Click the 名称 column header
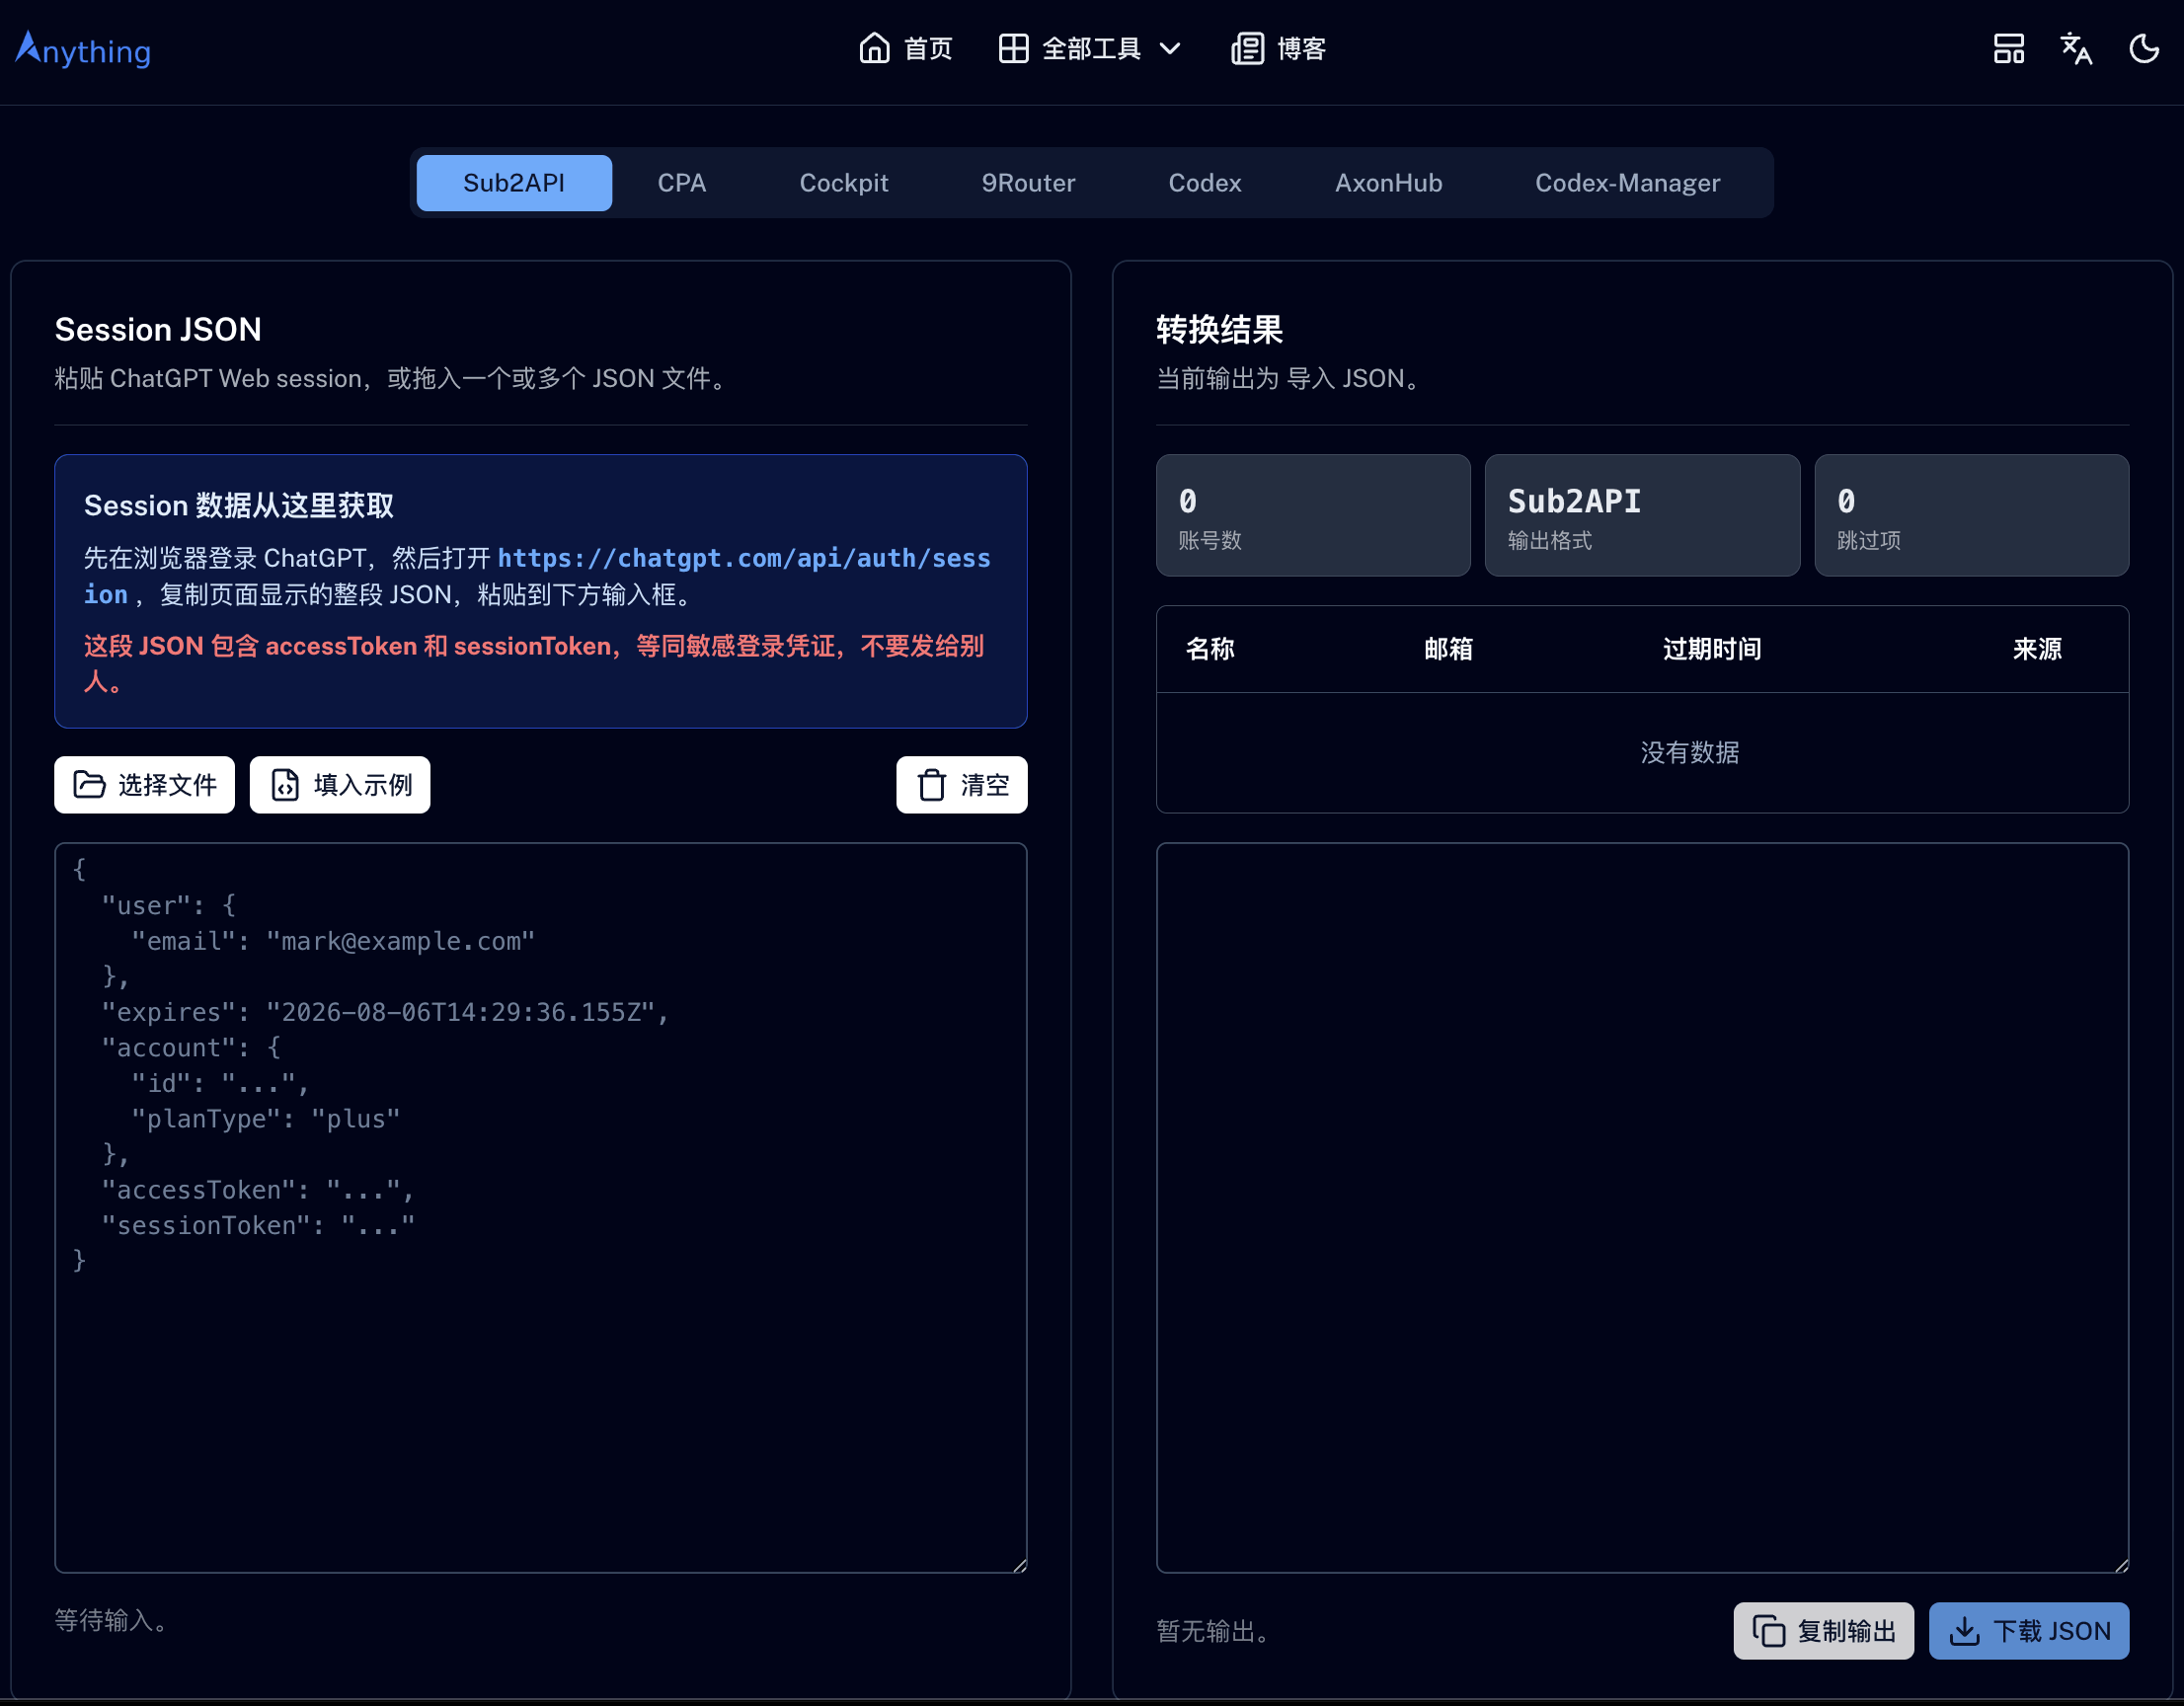The height and width of the screenshot is (1706, 2184). click(1210, 649)
